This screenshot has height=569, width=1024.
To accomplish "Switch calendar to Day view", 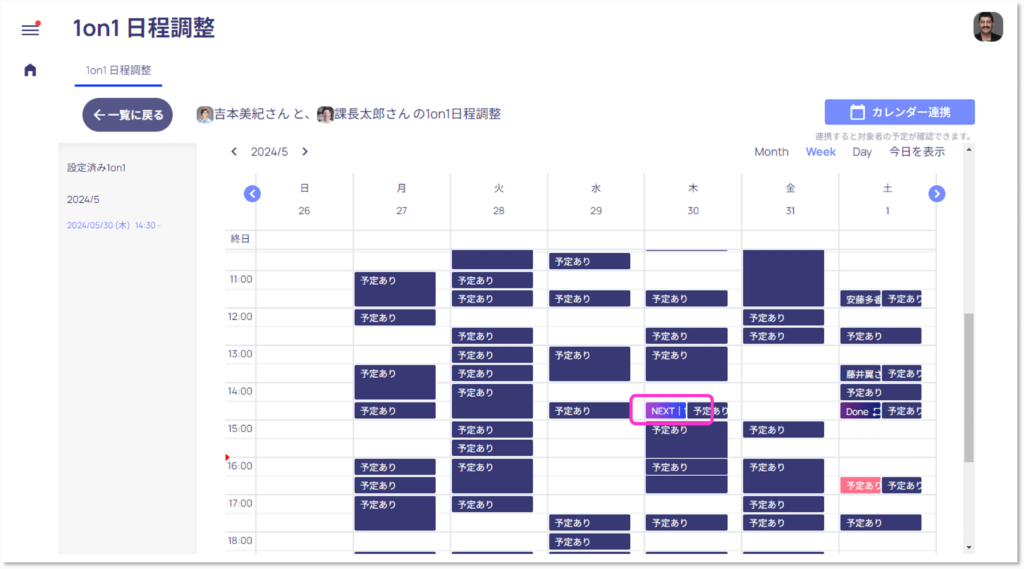I will coord(861,152).
